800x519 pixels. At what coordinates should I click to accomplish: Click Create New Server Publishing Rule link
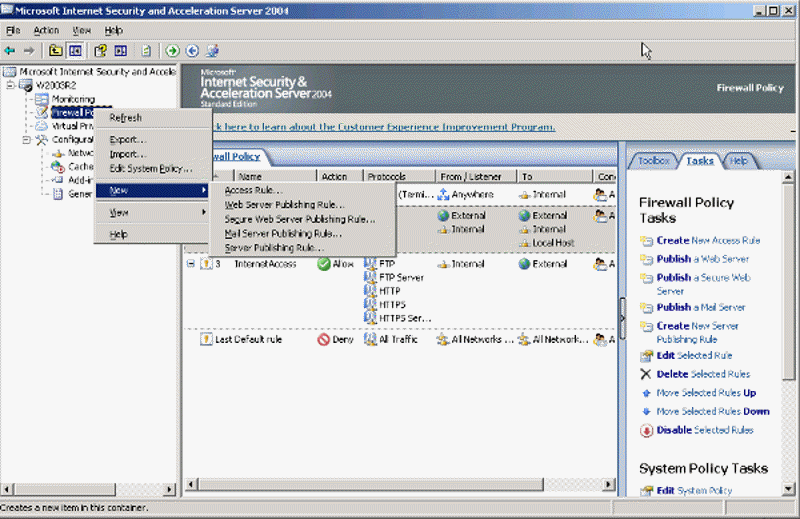coord(697,332)
